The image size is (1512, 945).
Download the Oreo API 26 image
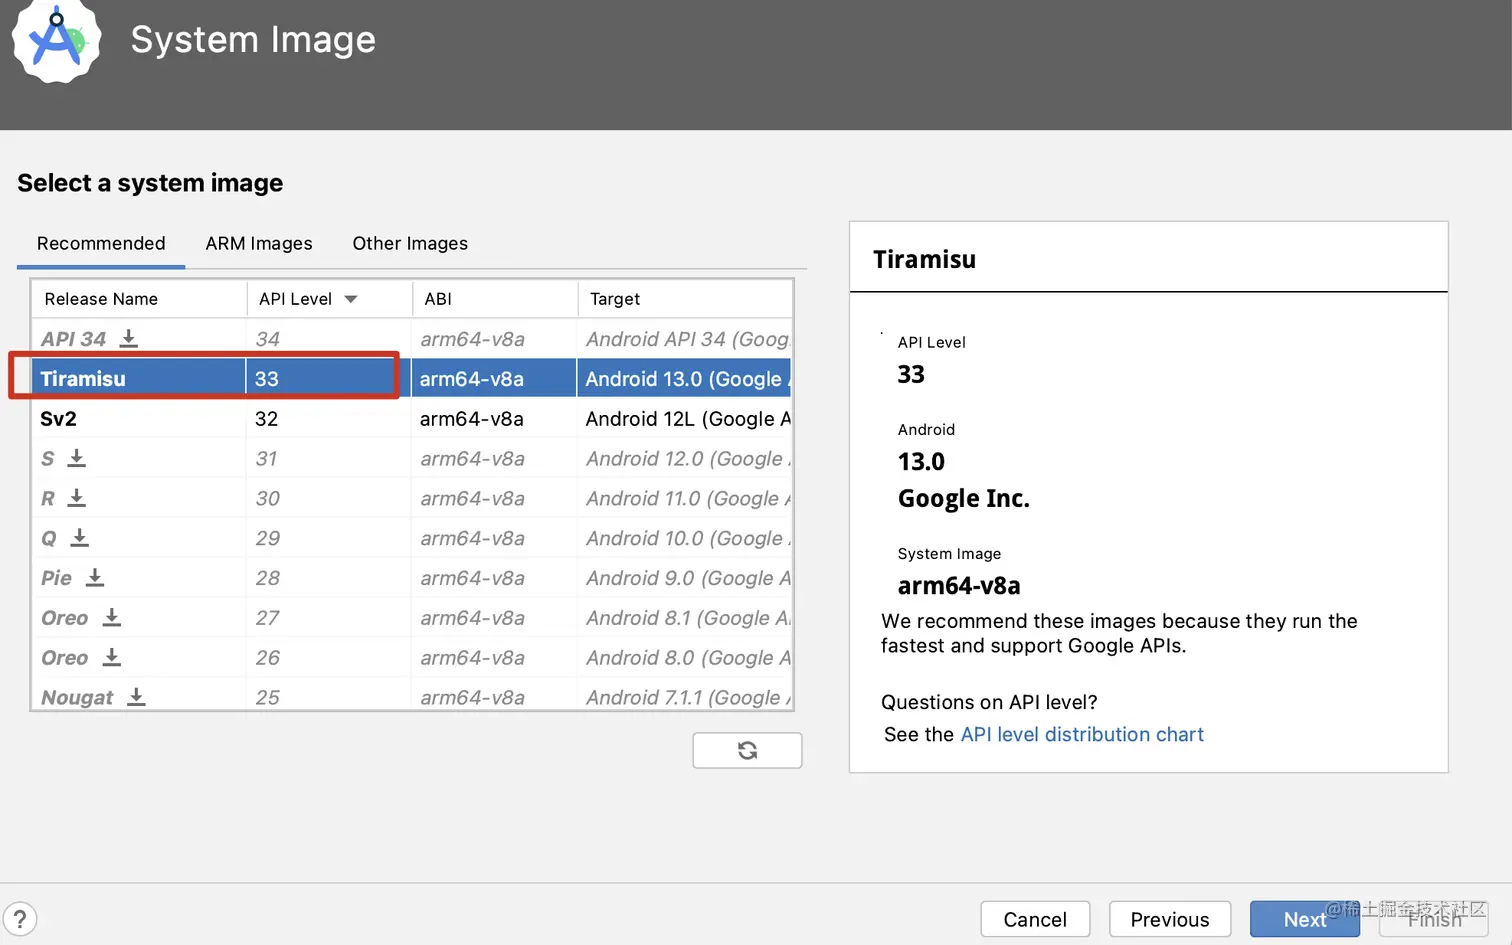click(112, 657)
